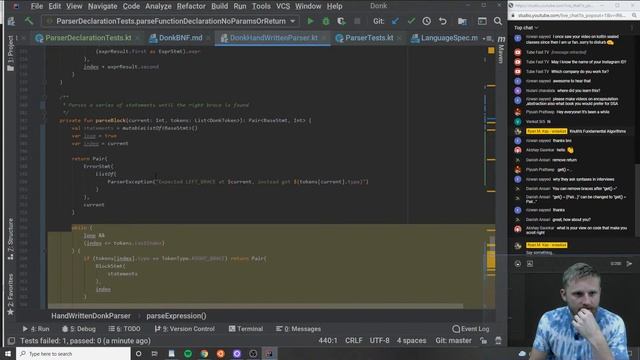Open the 9: Version Control tool window
Viewport: 640px width, 360px height.
(184, 329)
